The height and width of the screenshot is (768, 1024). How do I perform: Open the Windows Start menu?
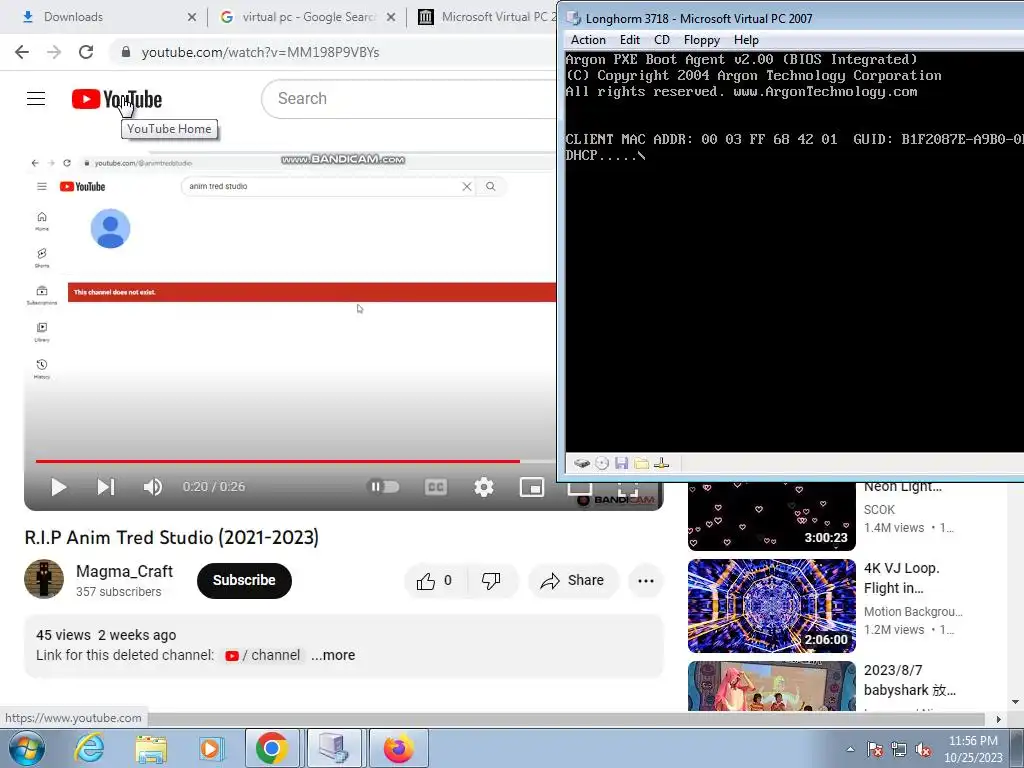coord(26,748)
